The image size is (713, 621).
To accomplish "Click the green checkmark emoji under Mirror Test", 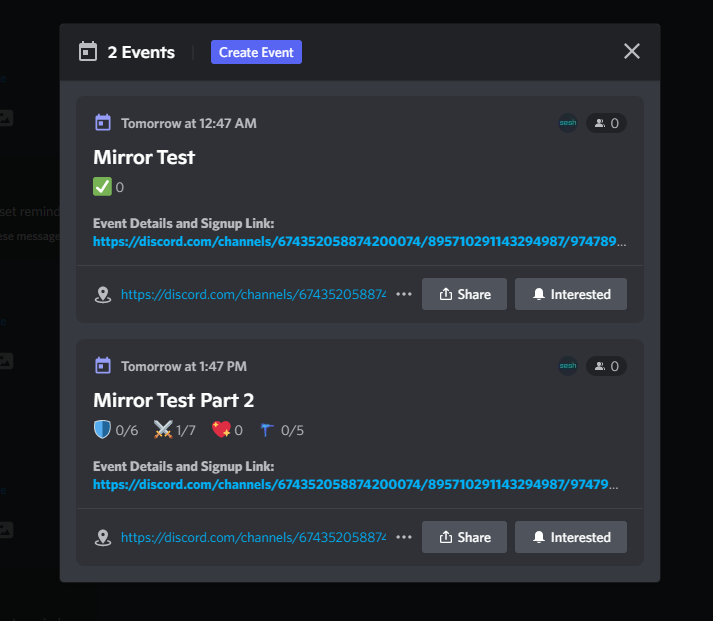I will (102, 186).
